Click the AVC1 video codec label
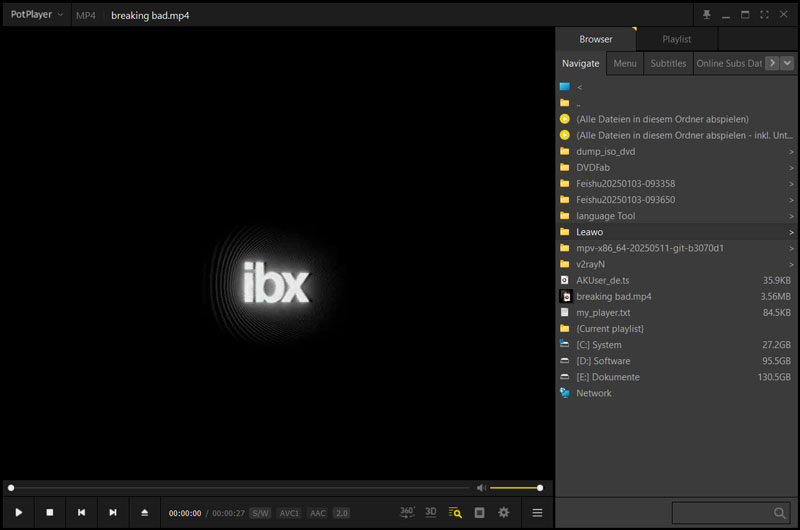 point(289,513)
